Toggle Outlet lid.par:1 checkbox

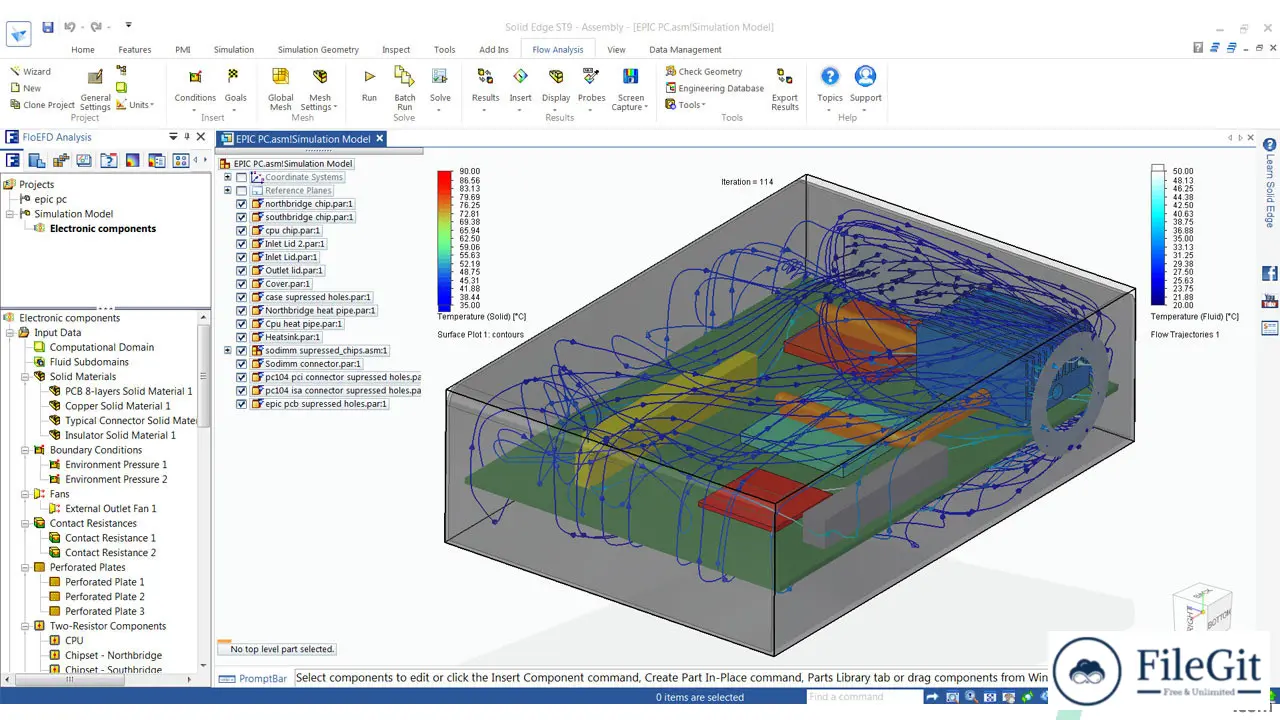(241, 271)
